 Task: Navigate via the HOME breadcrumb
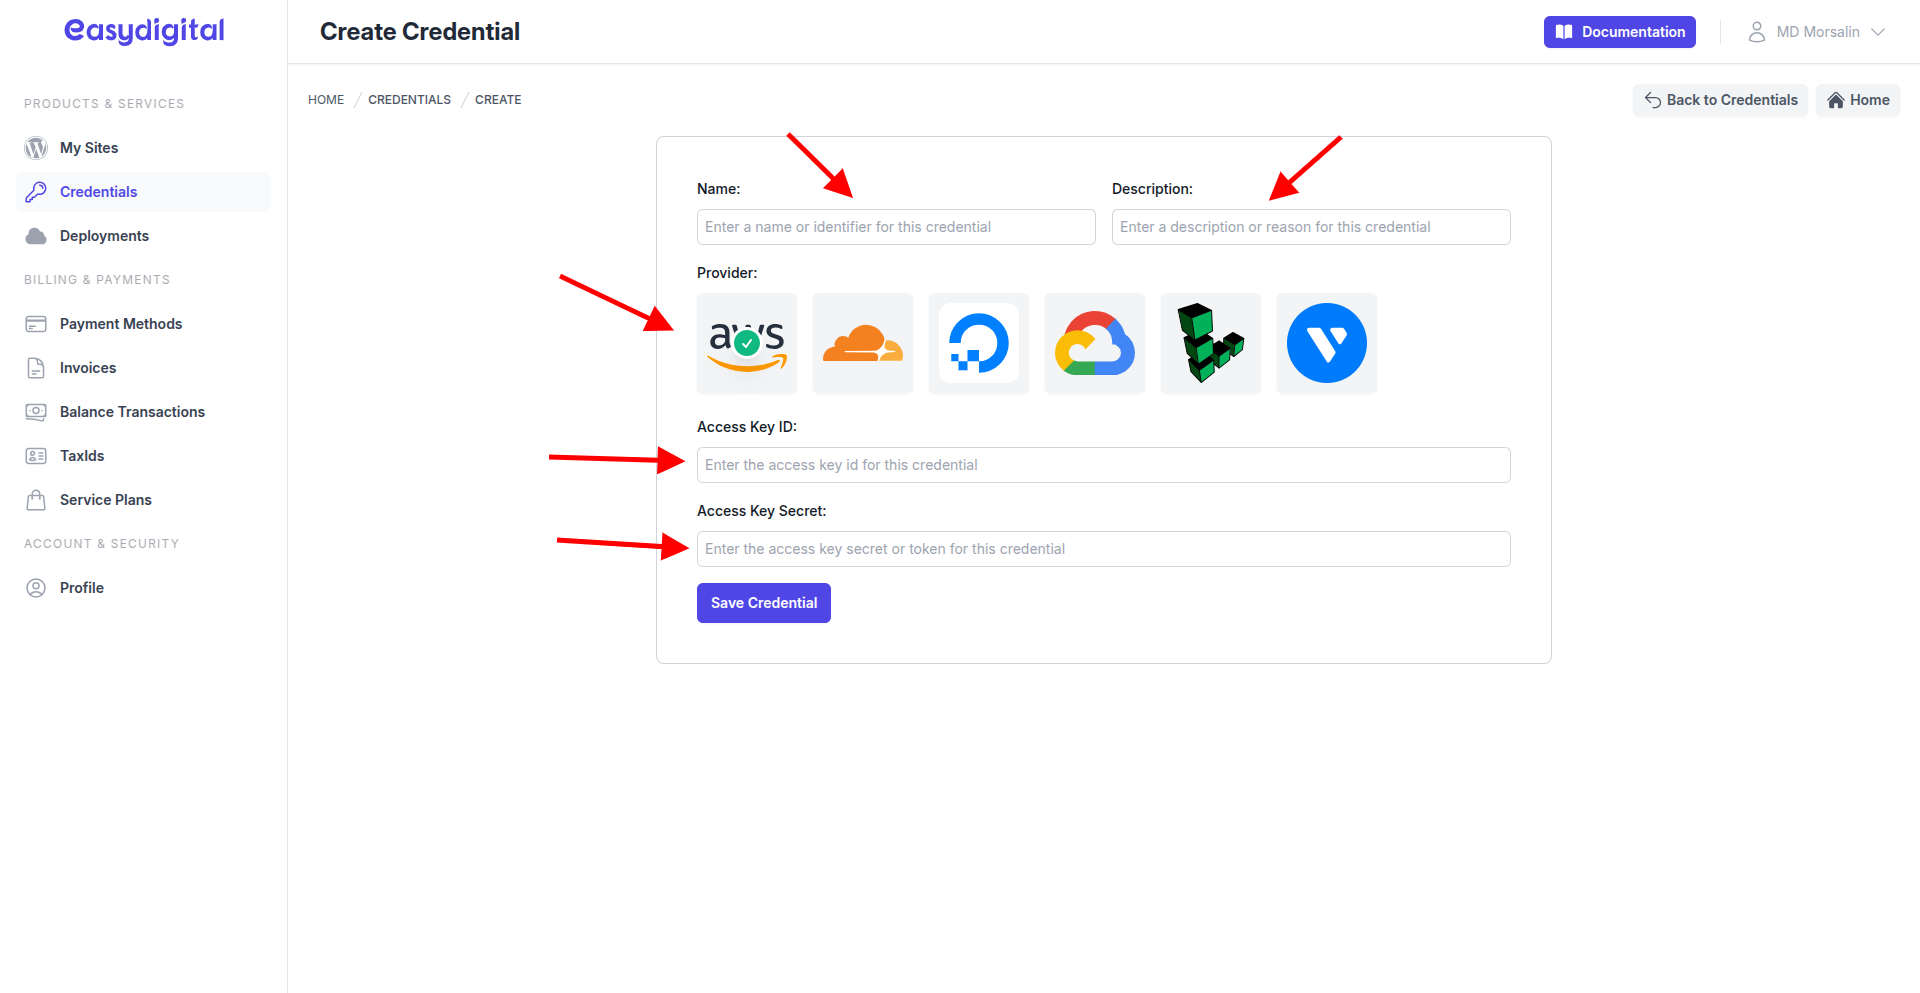pos(325,99)
